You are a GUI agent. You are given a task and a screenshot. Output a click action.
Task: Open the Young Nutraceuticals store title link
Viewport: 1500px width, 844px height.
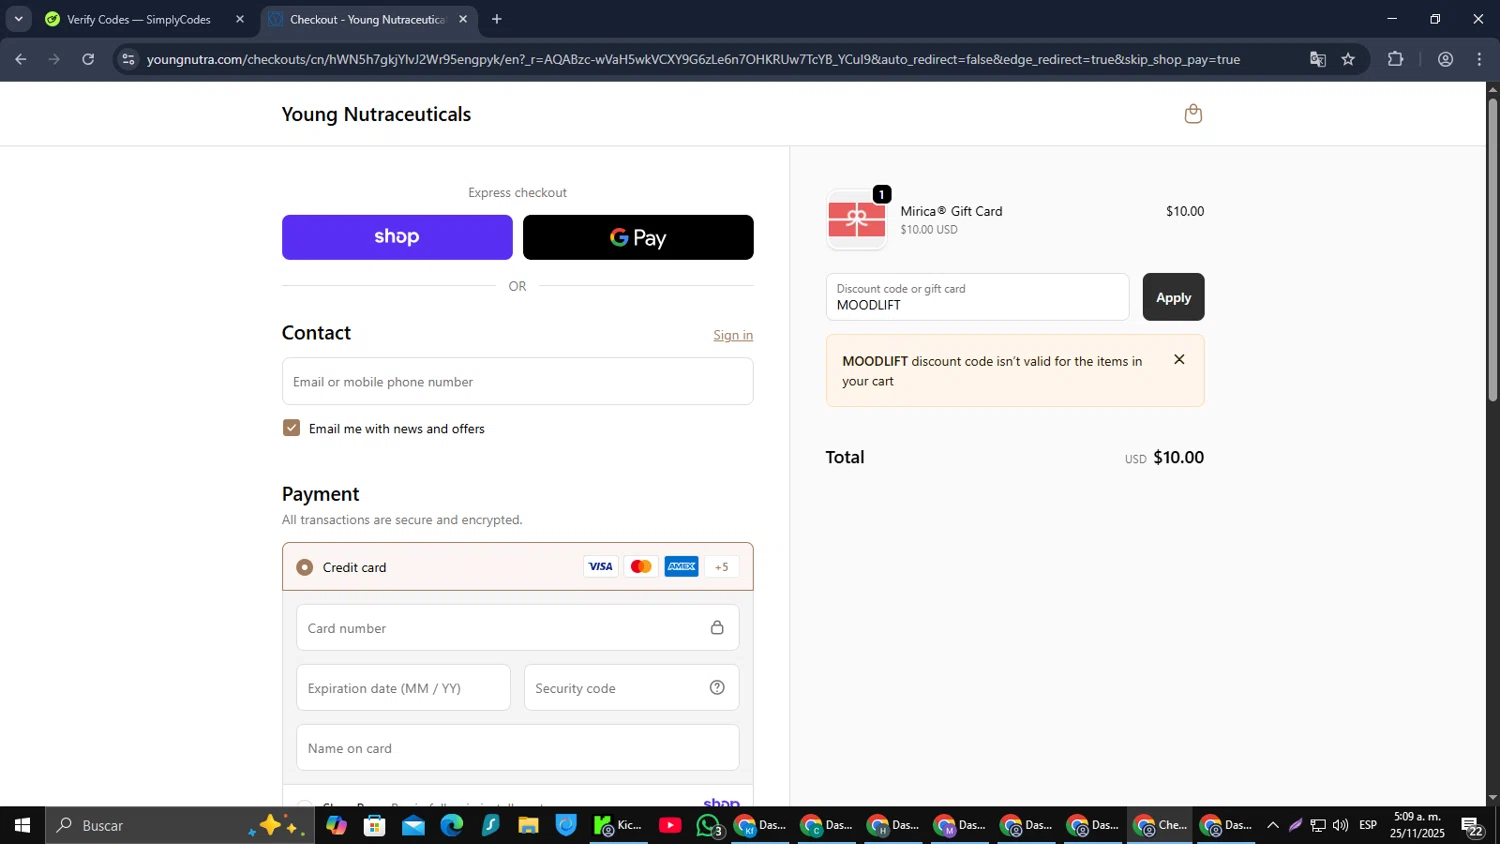pyautogui.click(x=376, y=114)
